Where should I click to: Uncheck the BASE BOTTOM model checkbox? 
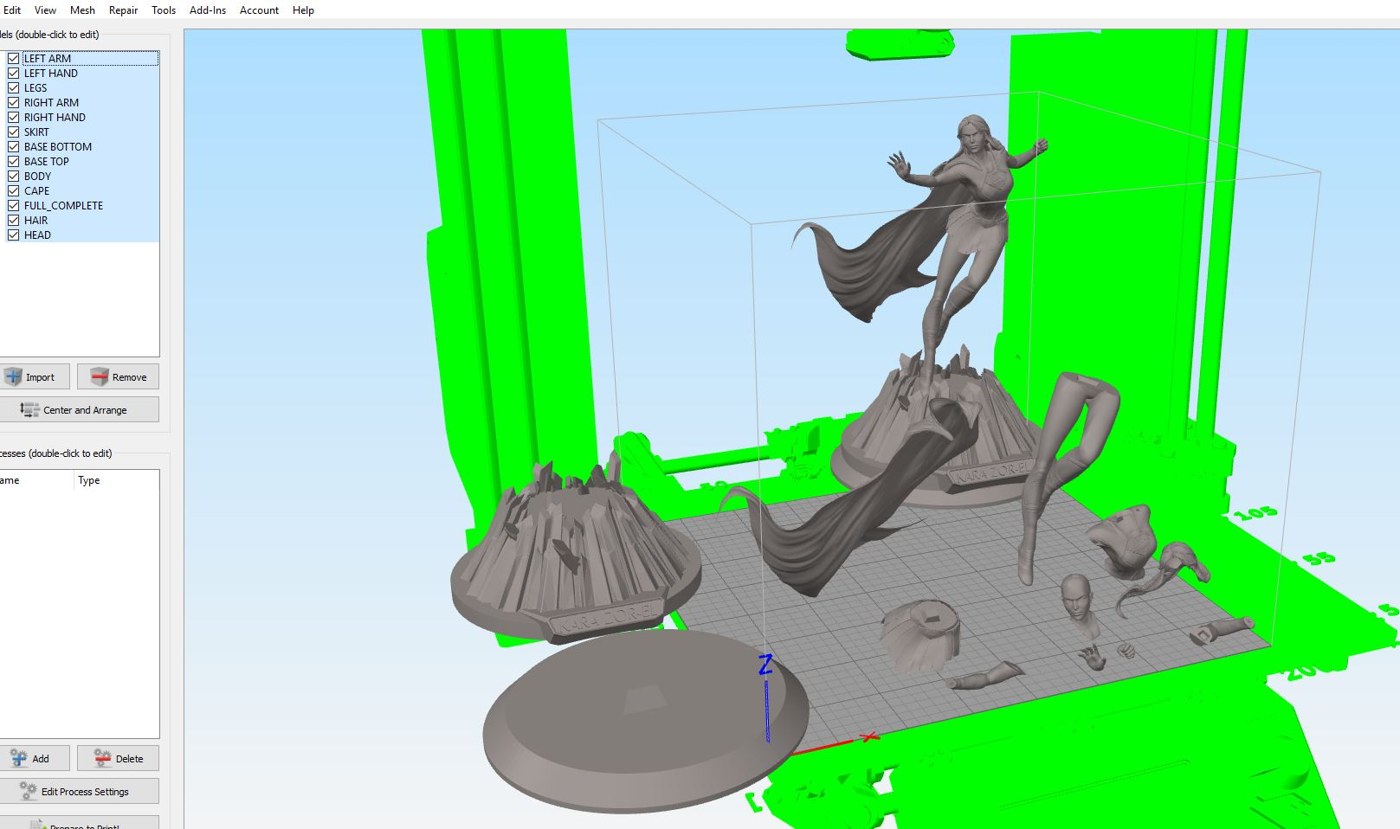click(x=13, y=146)
